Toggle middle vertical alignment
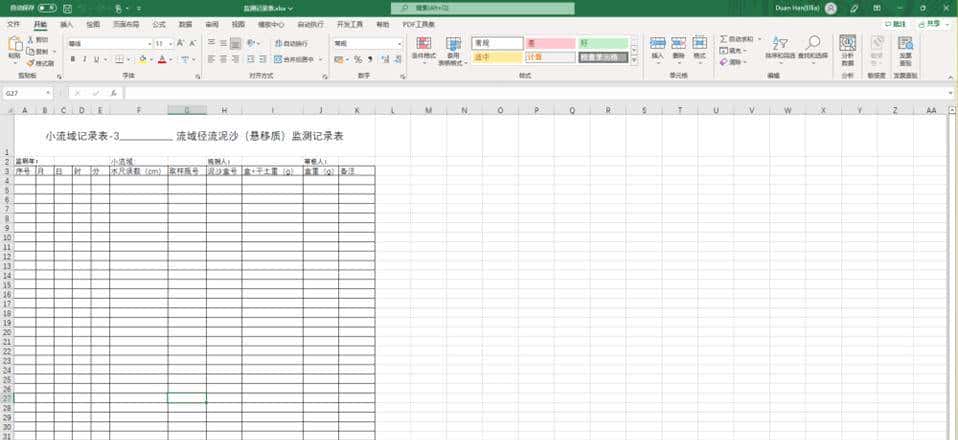The height and width of the screenshot is (440, 958). point(224,44)
